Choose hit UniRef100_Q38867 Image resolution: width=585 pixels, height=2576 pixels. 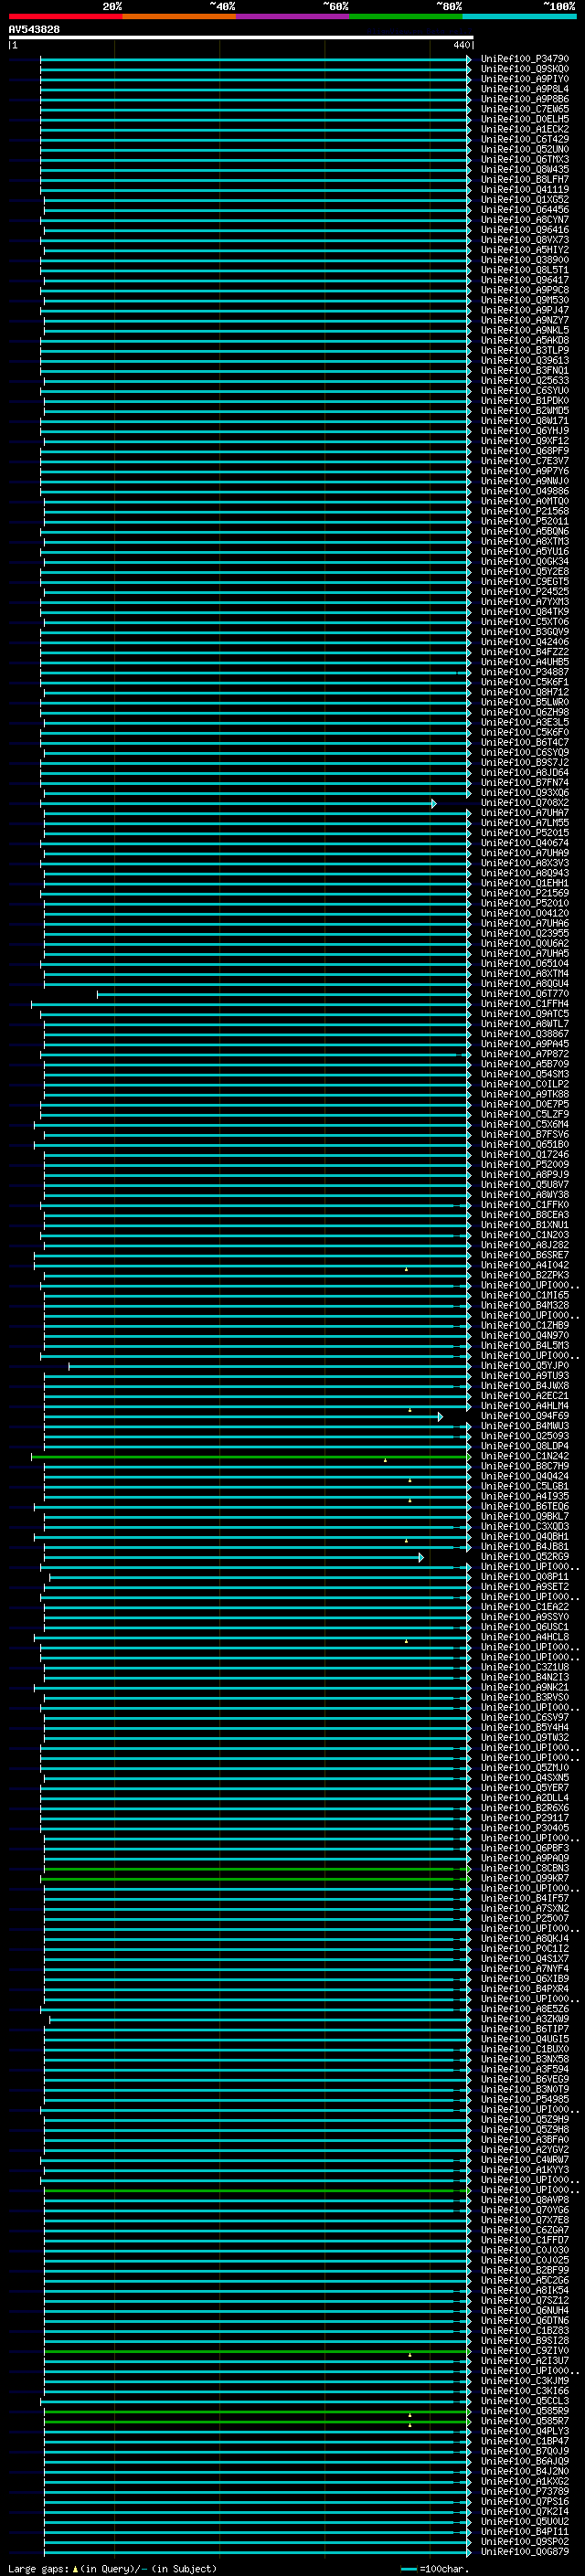point(525,1033)
